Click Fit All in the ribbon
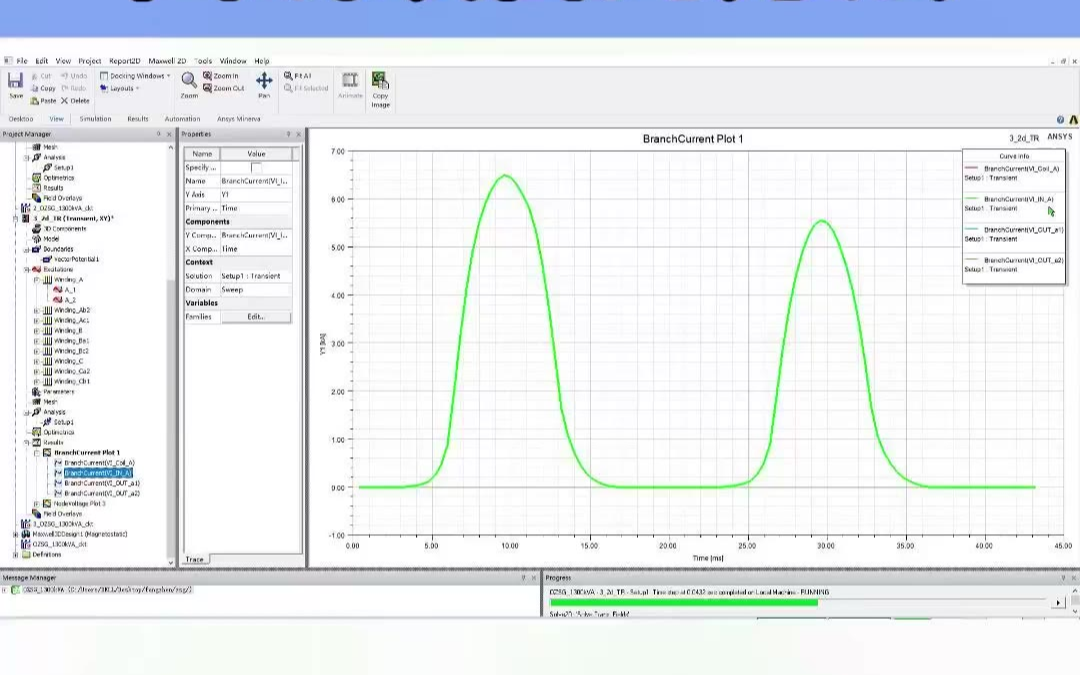1080x675 pixels. (x=298, y=76)
